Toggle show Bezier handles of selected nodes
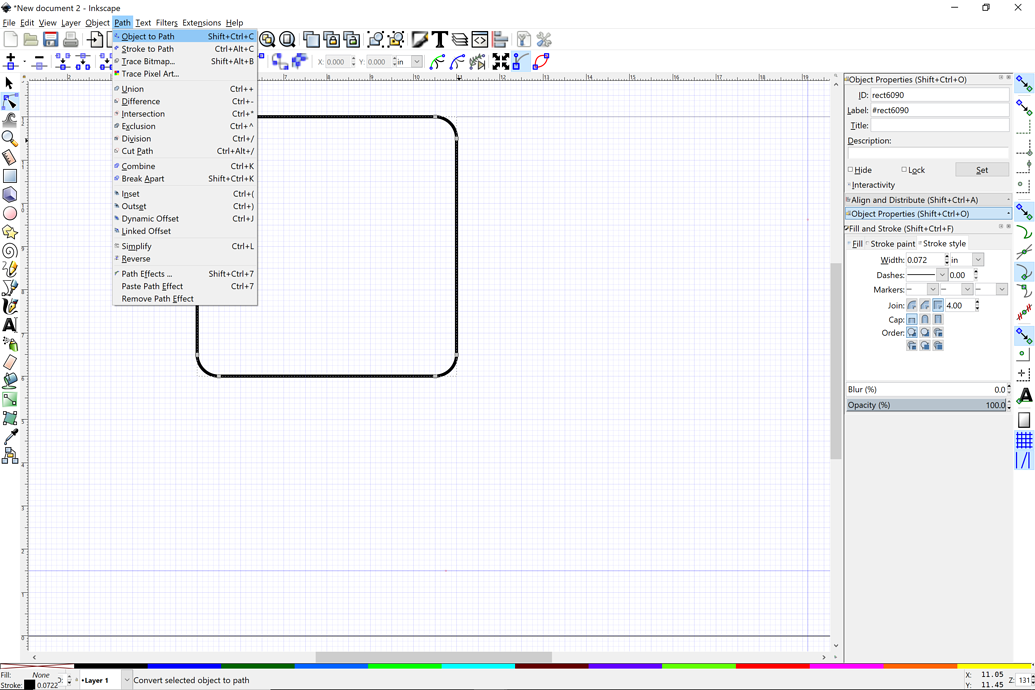Screen dimensions: 1035x690 pos(521,61)
